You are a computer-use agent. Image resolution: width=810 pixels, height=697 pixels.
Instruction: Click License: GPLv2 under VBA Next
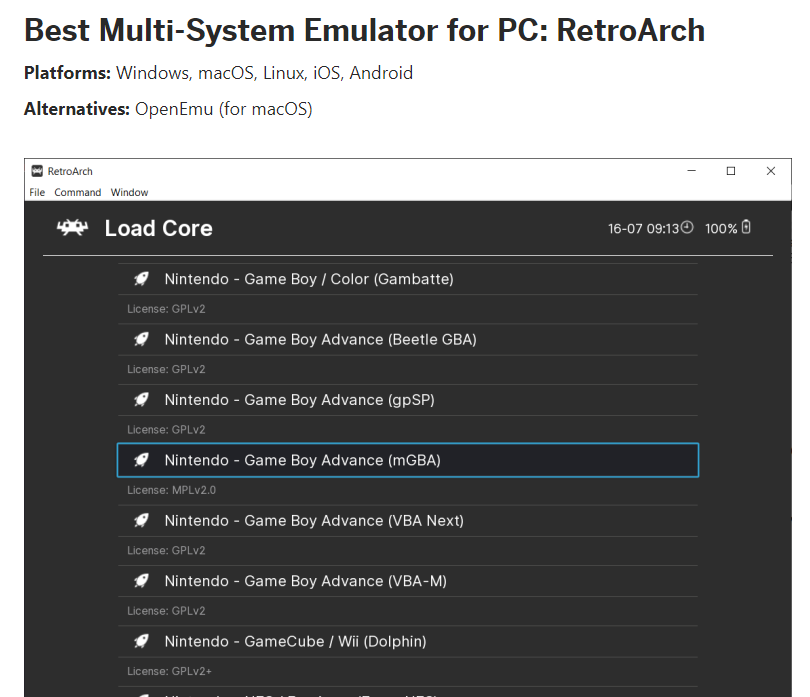[x=166, y=550]
